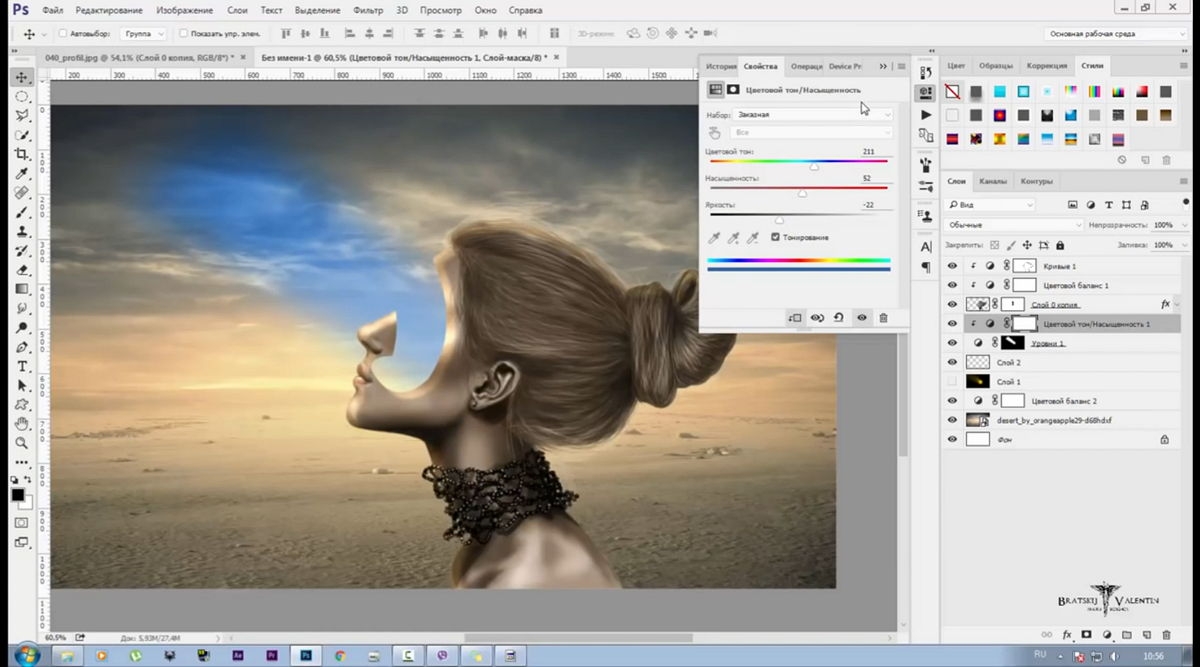Open Основная рабочая среда workspace dropdown
The height and width of the screenshot is (667, 1200).
coord(1117,34)
